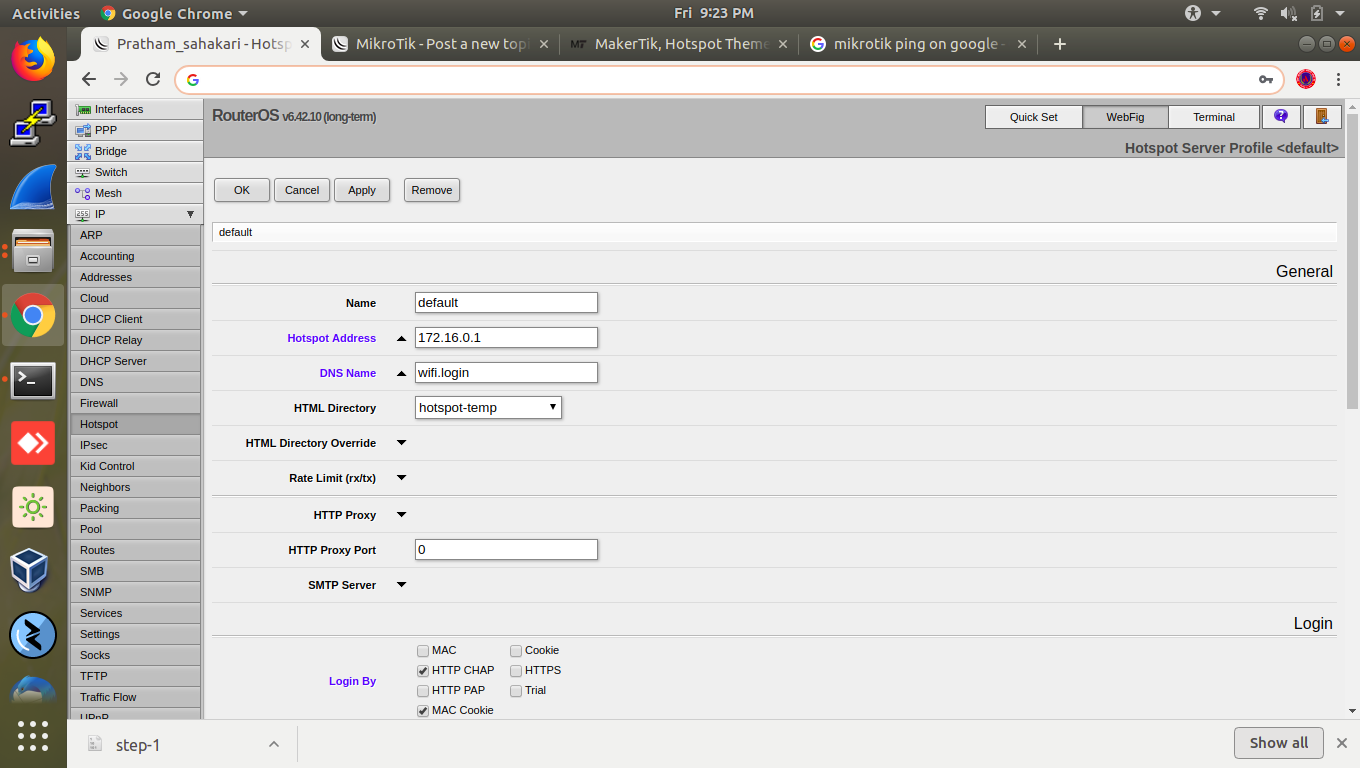
Task: Open the PPP sidebar menu
Action: (135, 130)
